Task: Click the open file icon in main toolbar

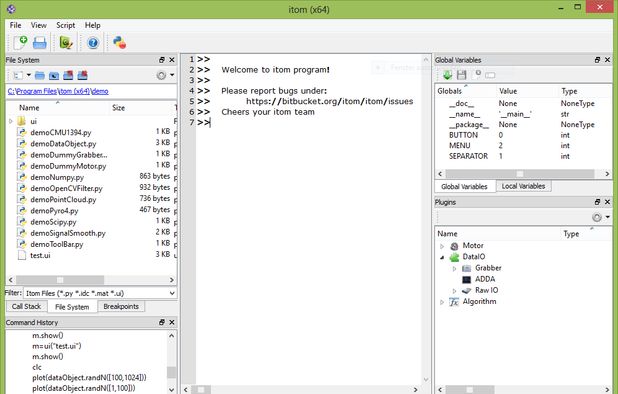Action: (39, 43)
